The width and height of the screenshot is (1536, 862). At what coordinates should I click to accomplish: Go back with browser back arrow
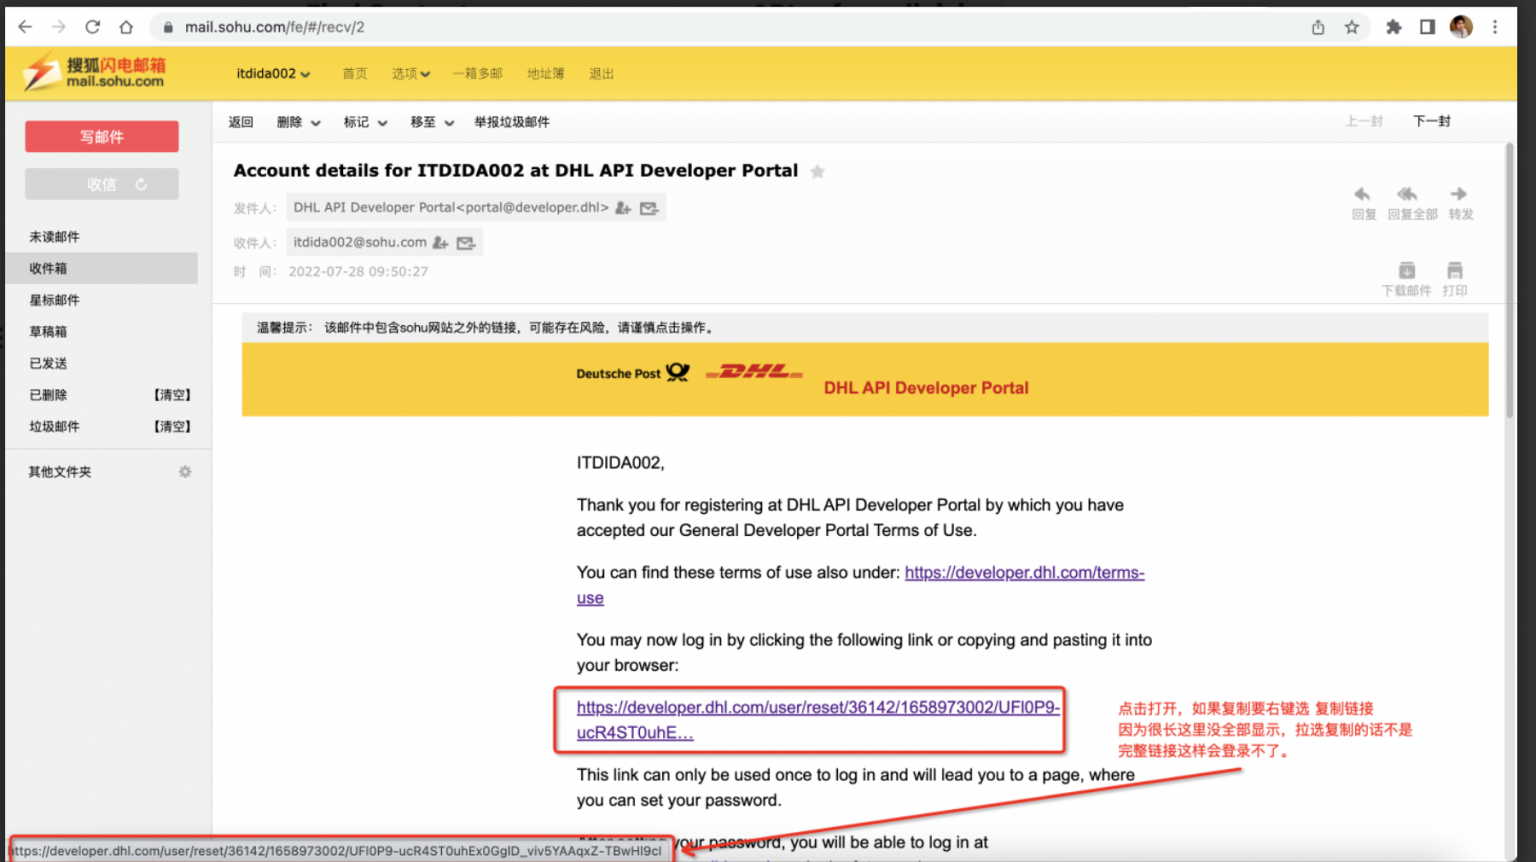(x=25, y=27)
